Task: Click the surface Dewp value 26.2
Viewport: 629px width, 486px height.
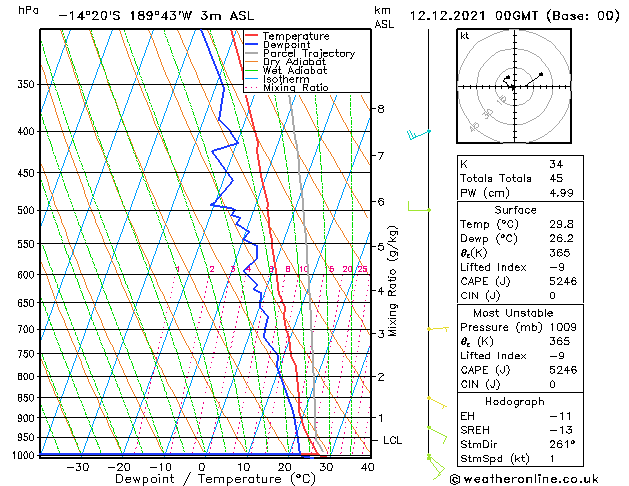Action: [x=561, y=239]
